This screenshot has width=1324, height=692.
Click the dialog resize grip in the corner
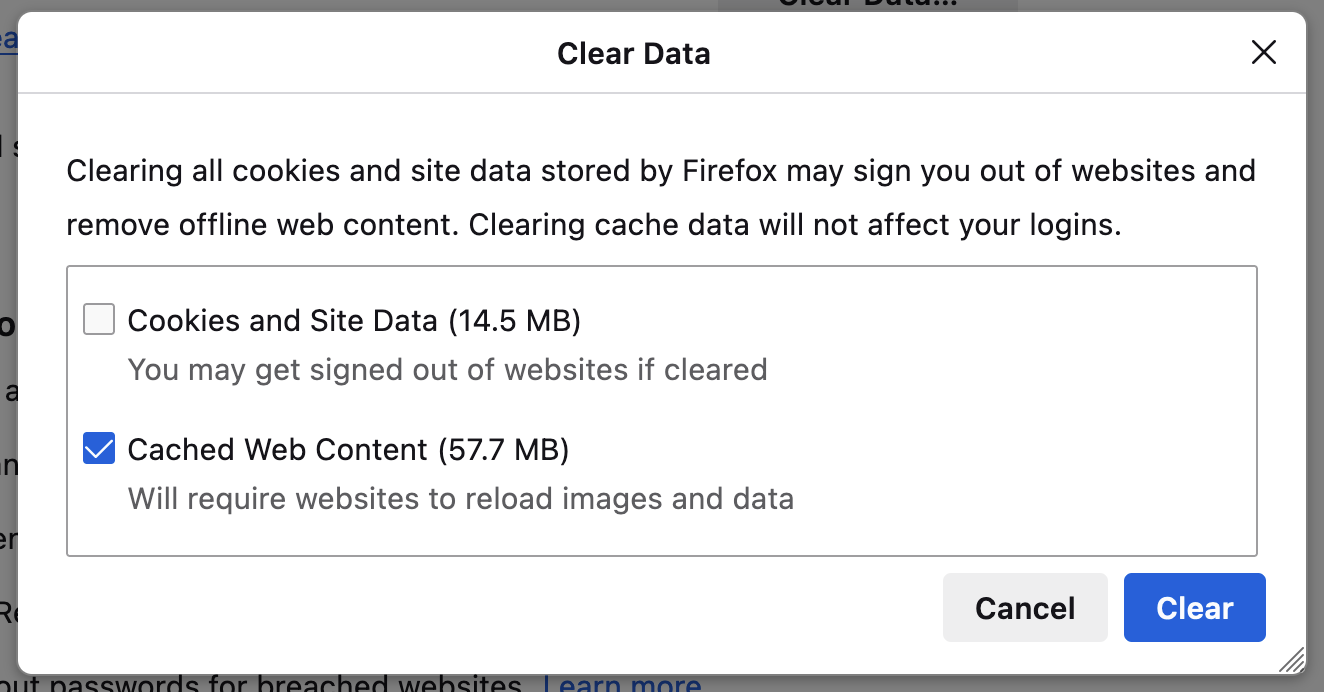pos(1291,658)
